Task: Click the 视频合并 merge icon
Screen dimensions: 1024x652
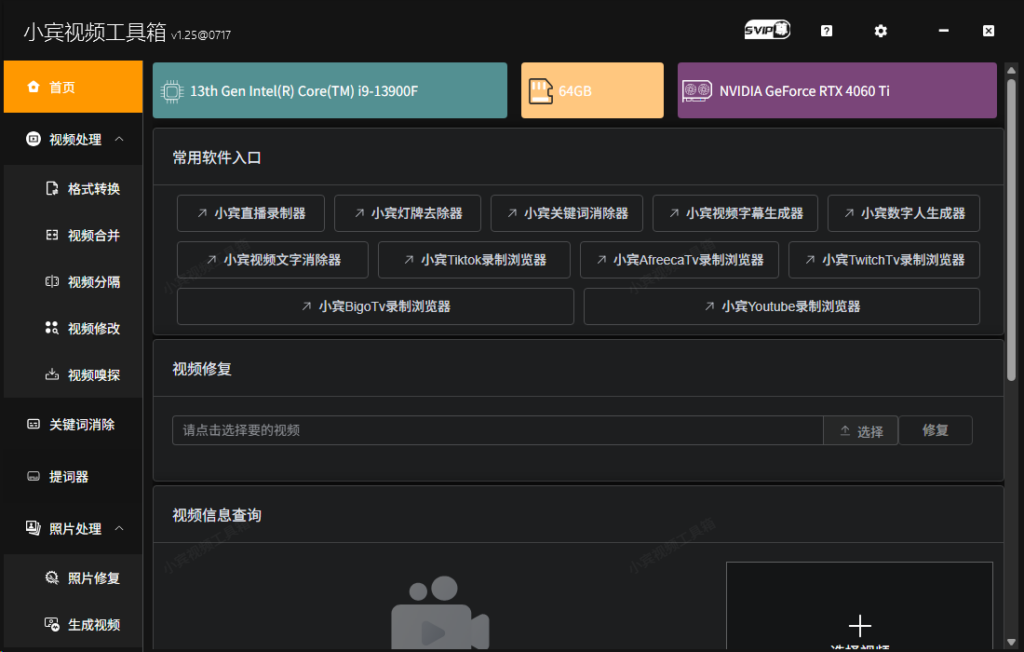Action: pos(52,235)
